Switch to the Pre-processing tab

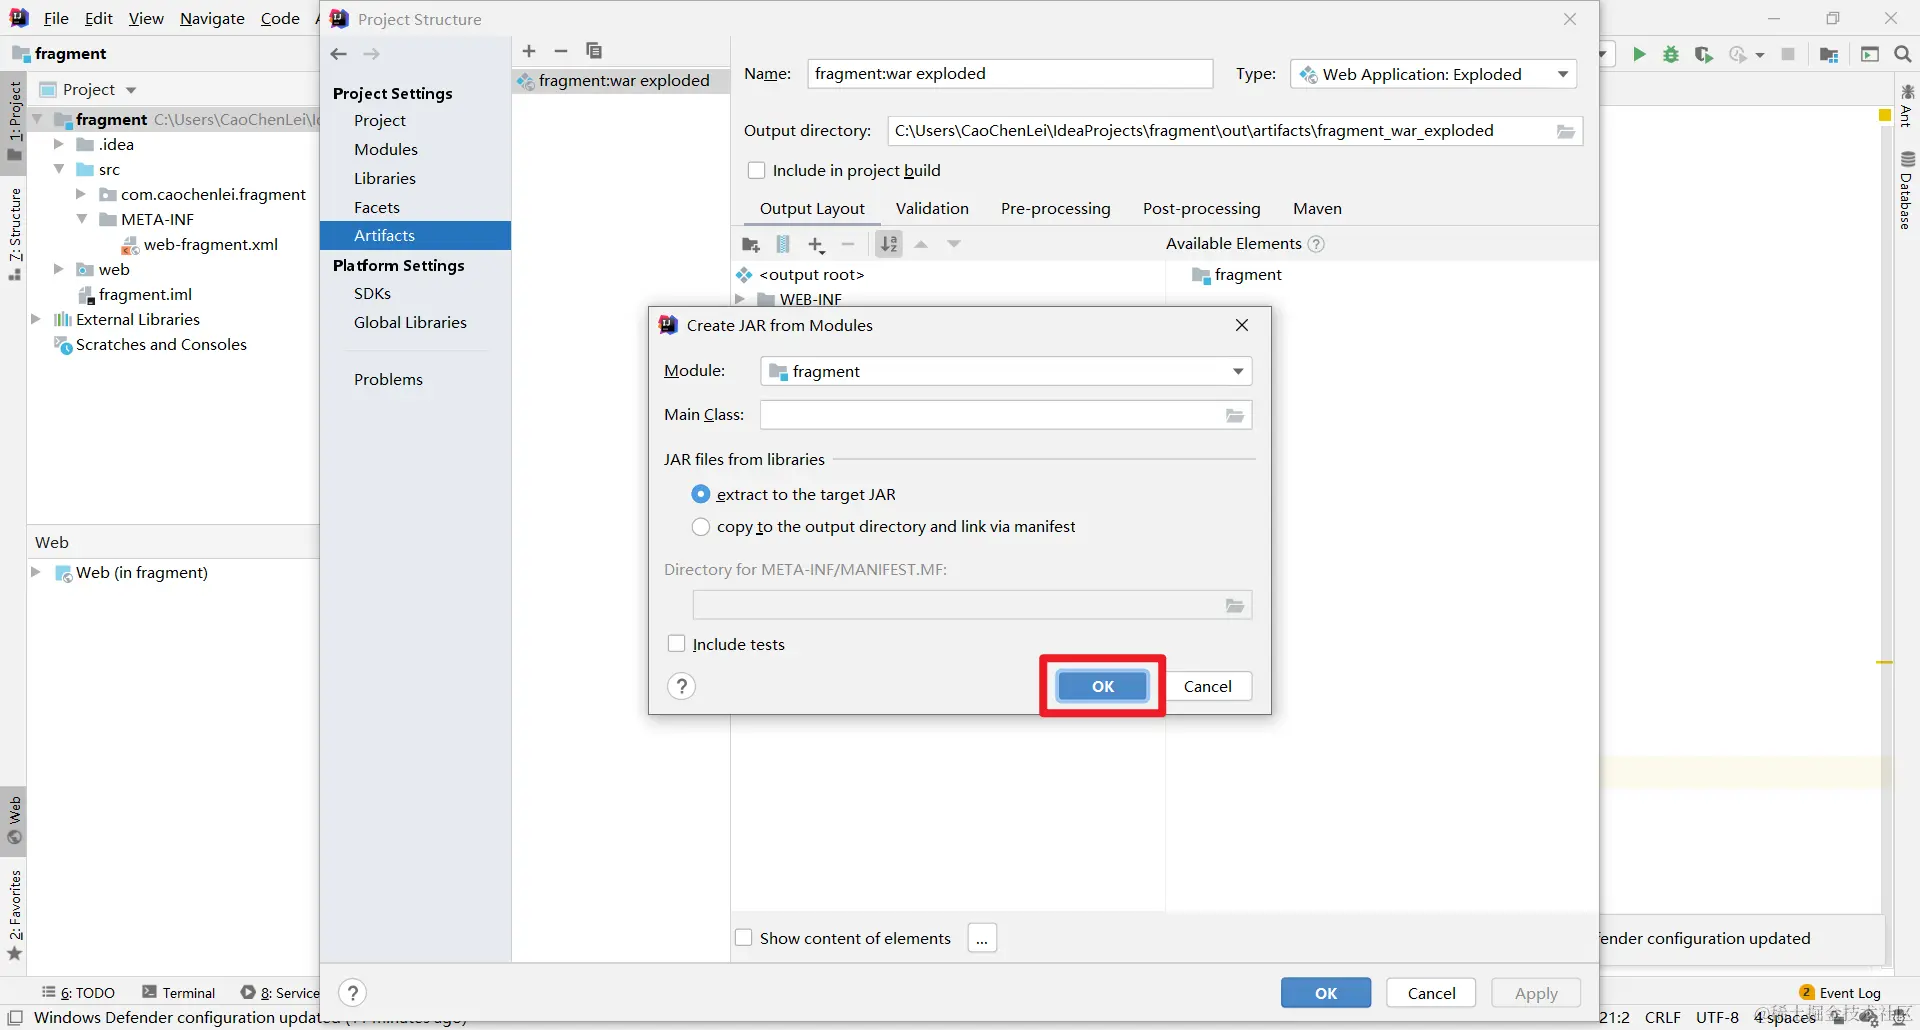pyautogui.click(x=1055, y=208)
